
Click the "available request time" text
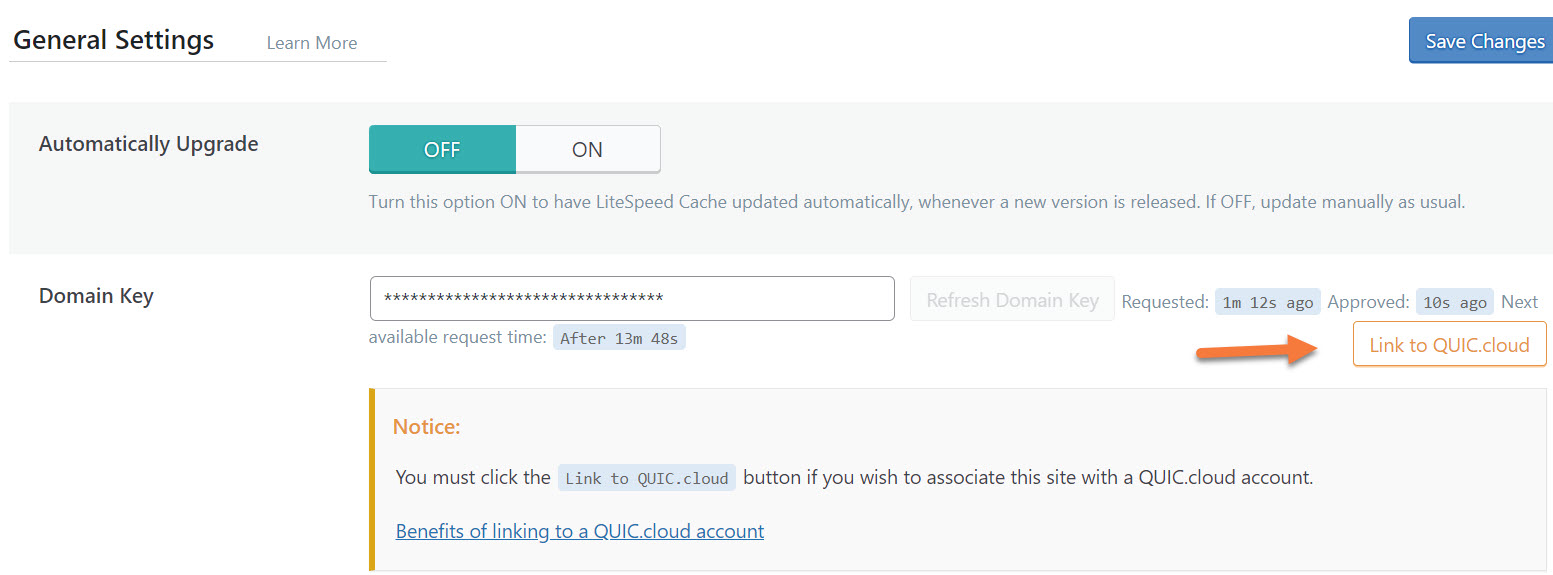(x=457, y=337)
